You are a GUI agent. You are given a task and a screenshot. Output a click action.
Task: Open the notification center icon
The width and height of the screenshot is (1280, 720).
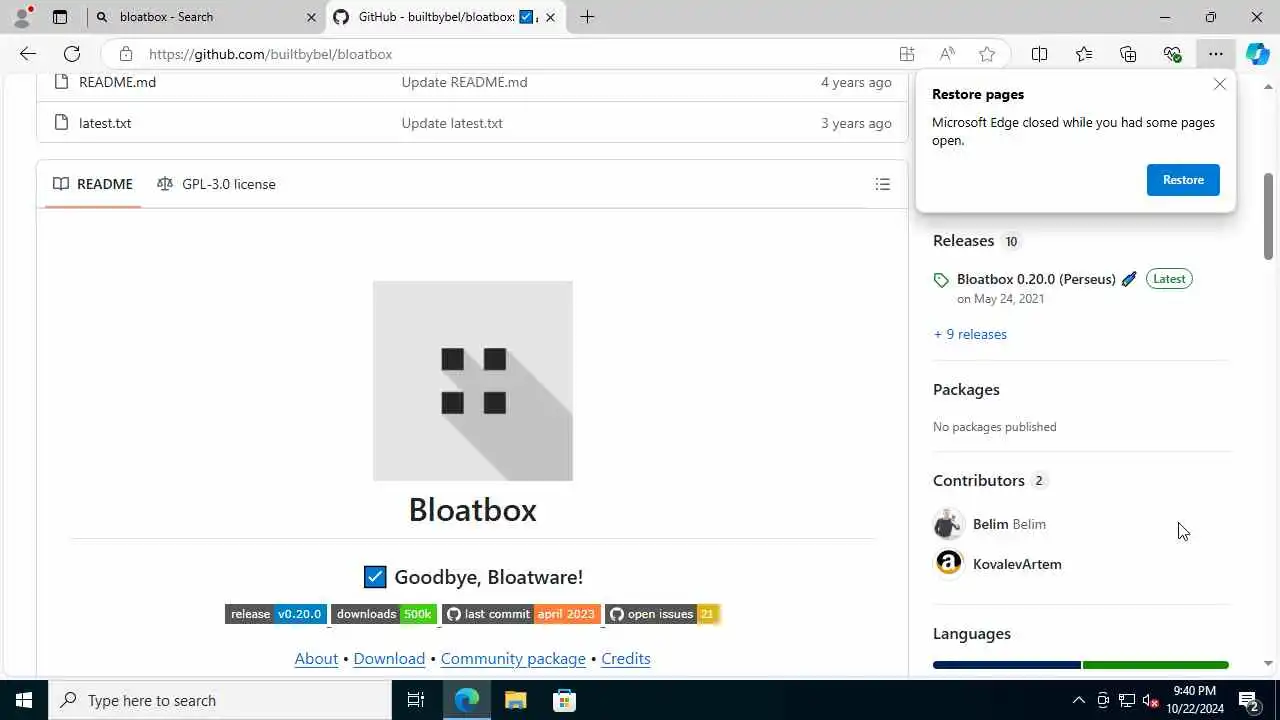tap(1248, 700)
